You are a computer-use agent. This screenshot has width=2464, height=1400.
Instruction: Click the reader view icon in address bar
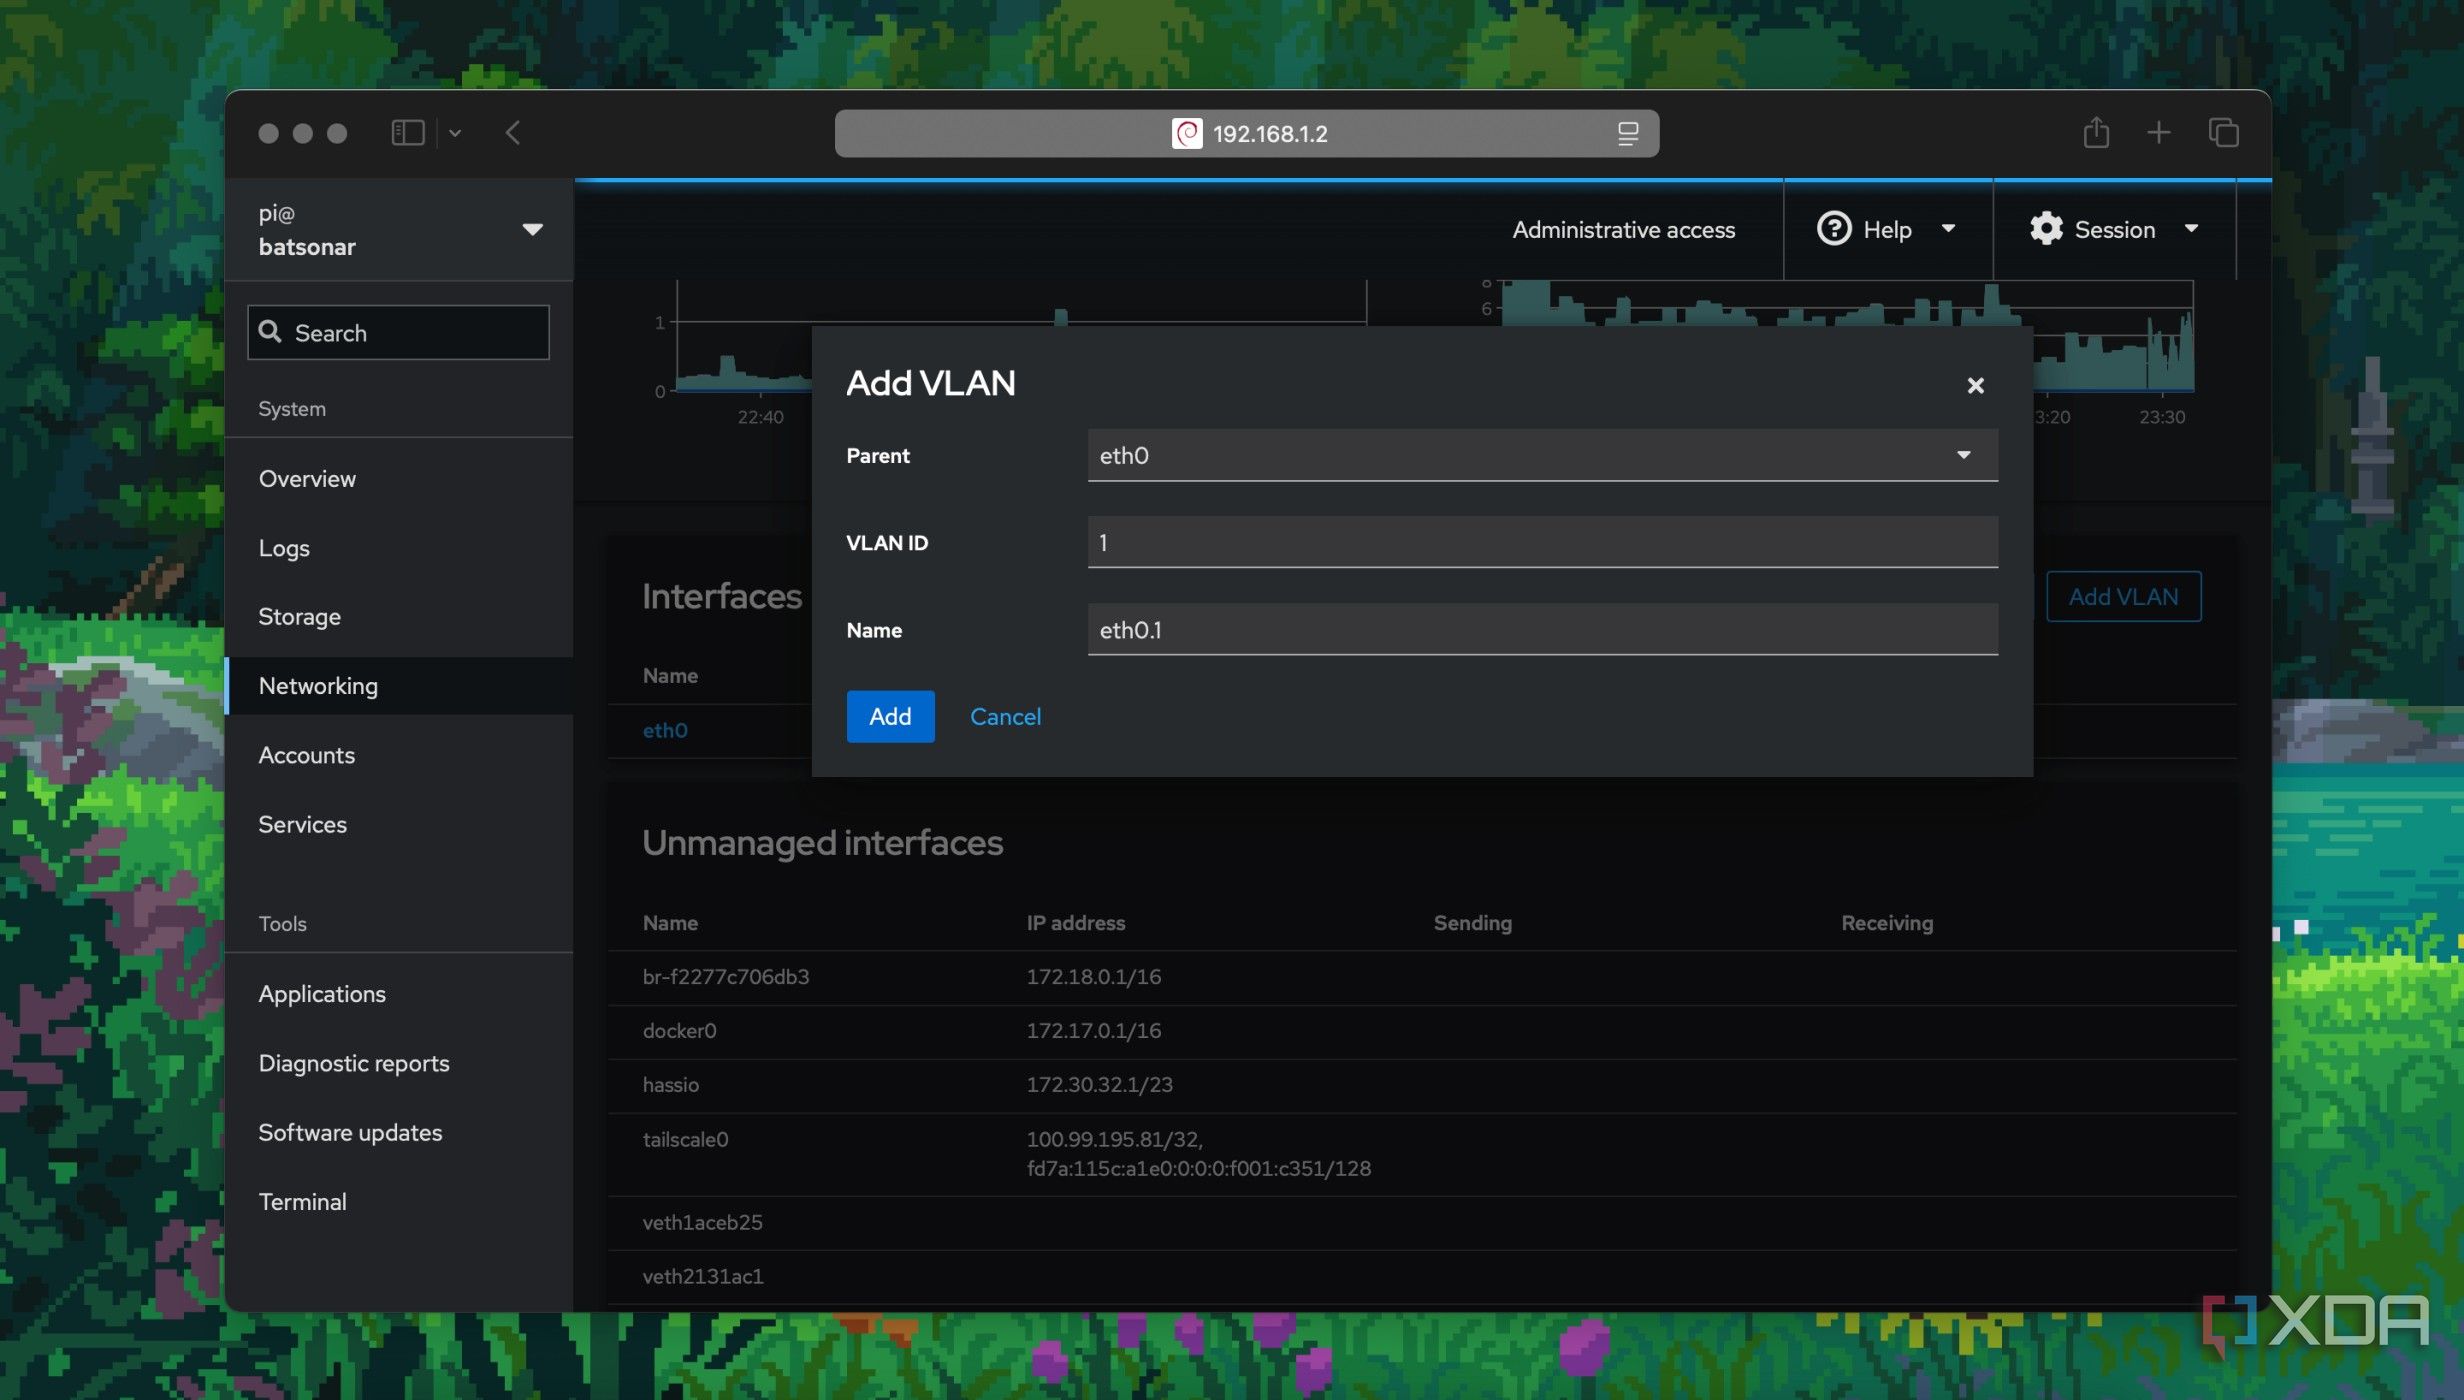[x=1628, y=133]
